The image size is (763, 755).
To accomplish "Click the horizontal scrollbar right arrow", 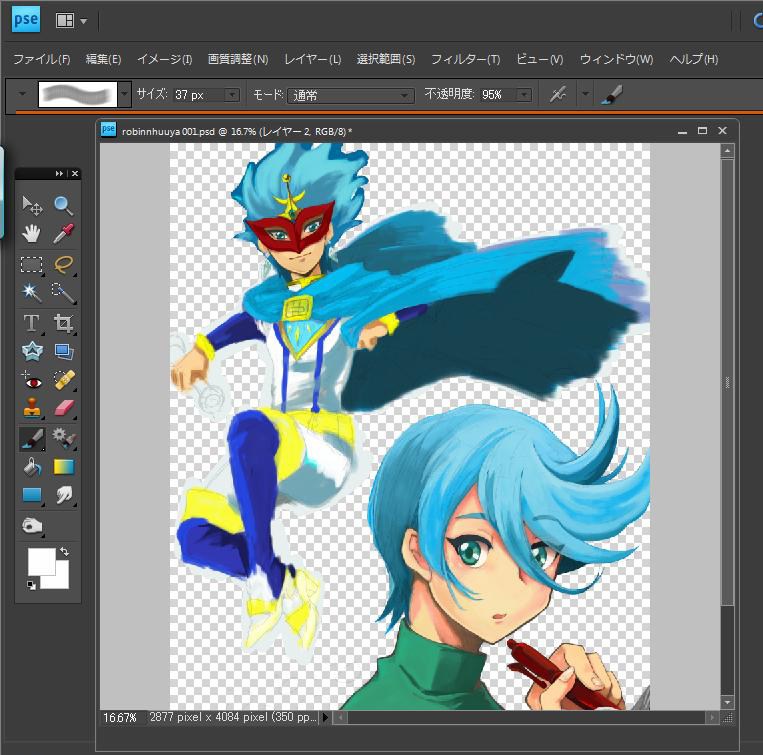I will point(712,718).
